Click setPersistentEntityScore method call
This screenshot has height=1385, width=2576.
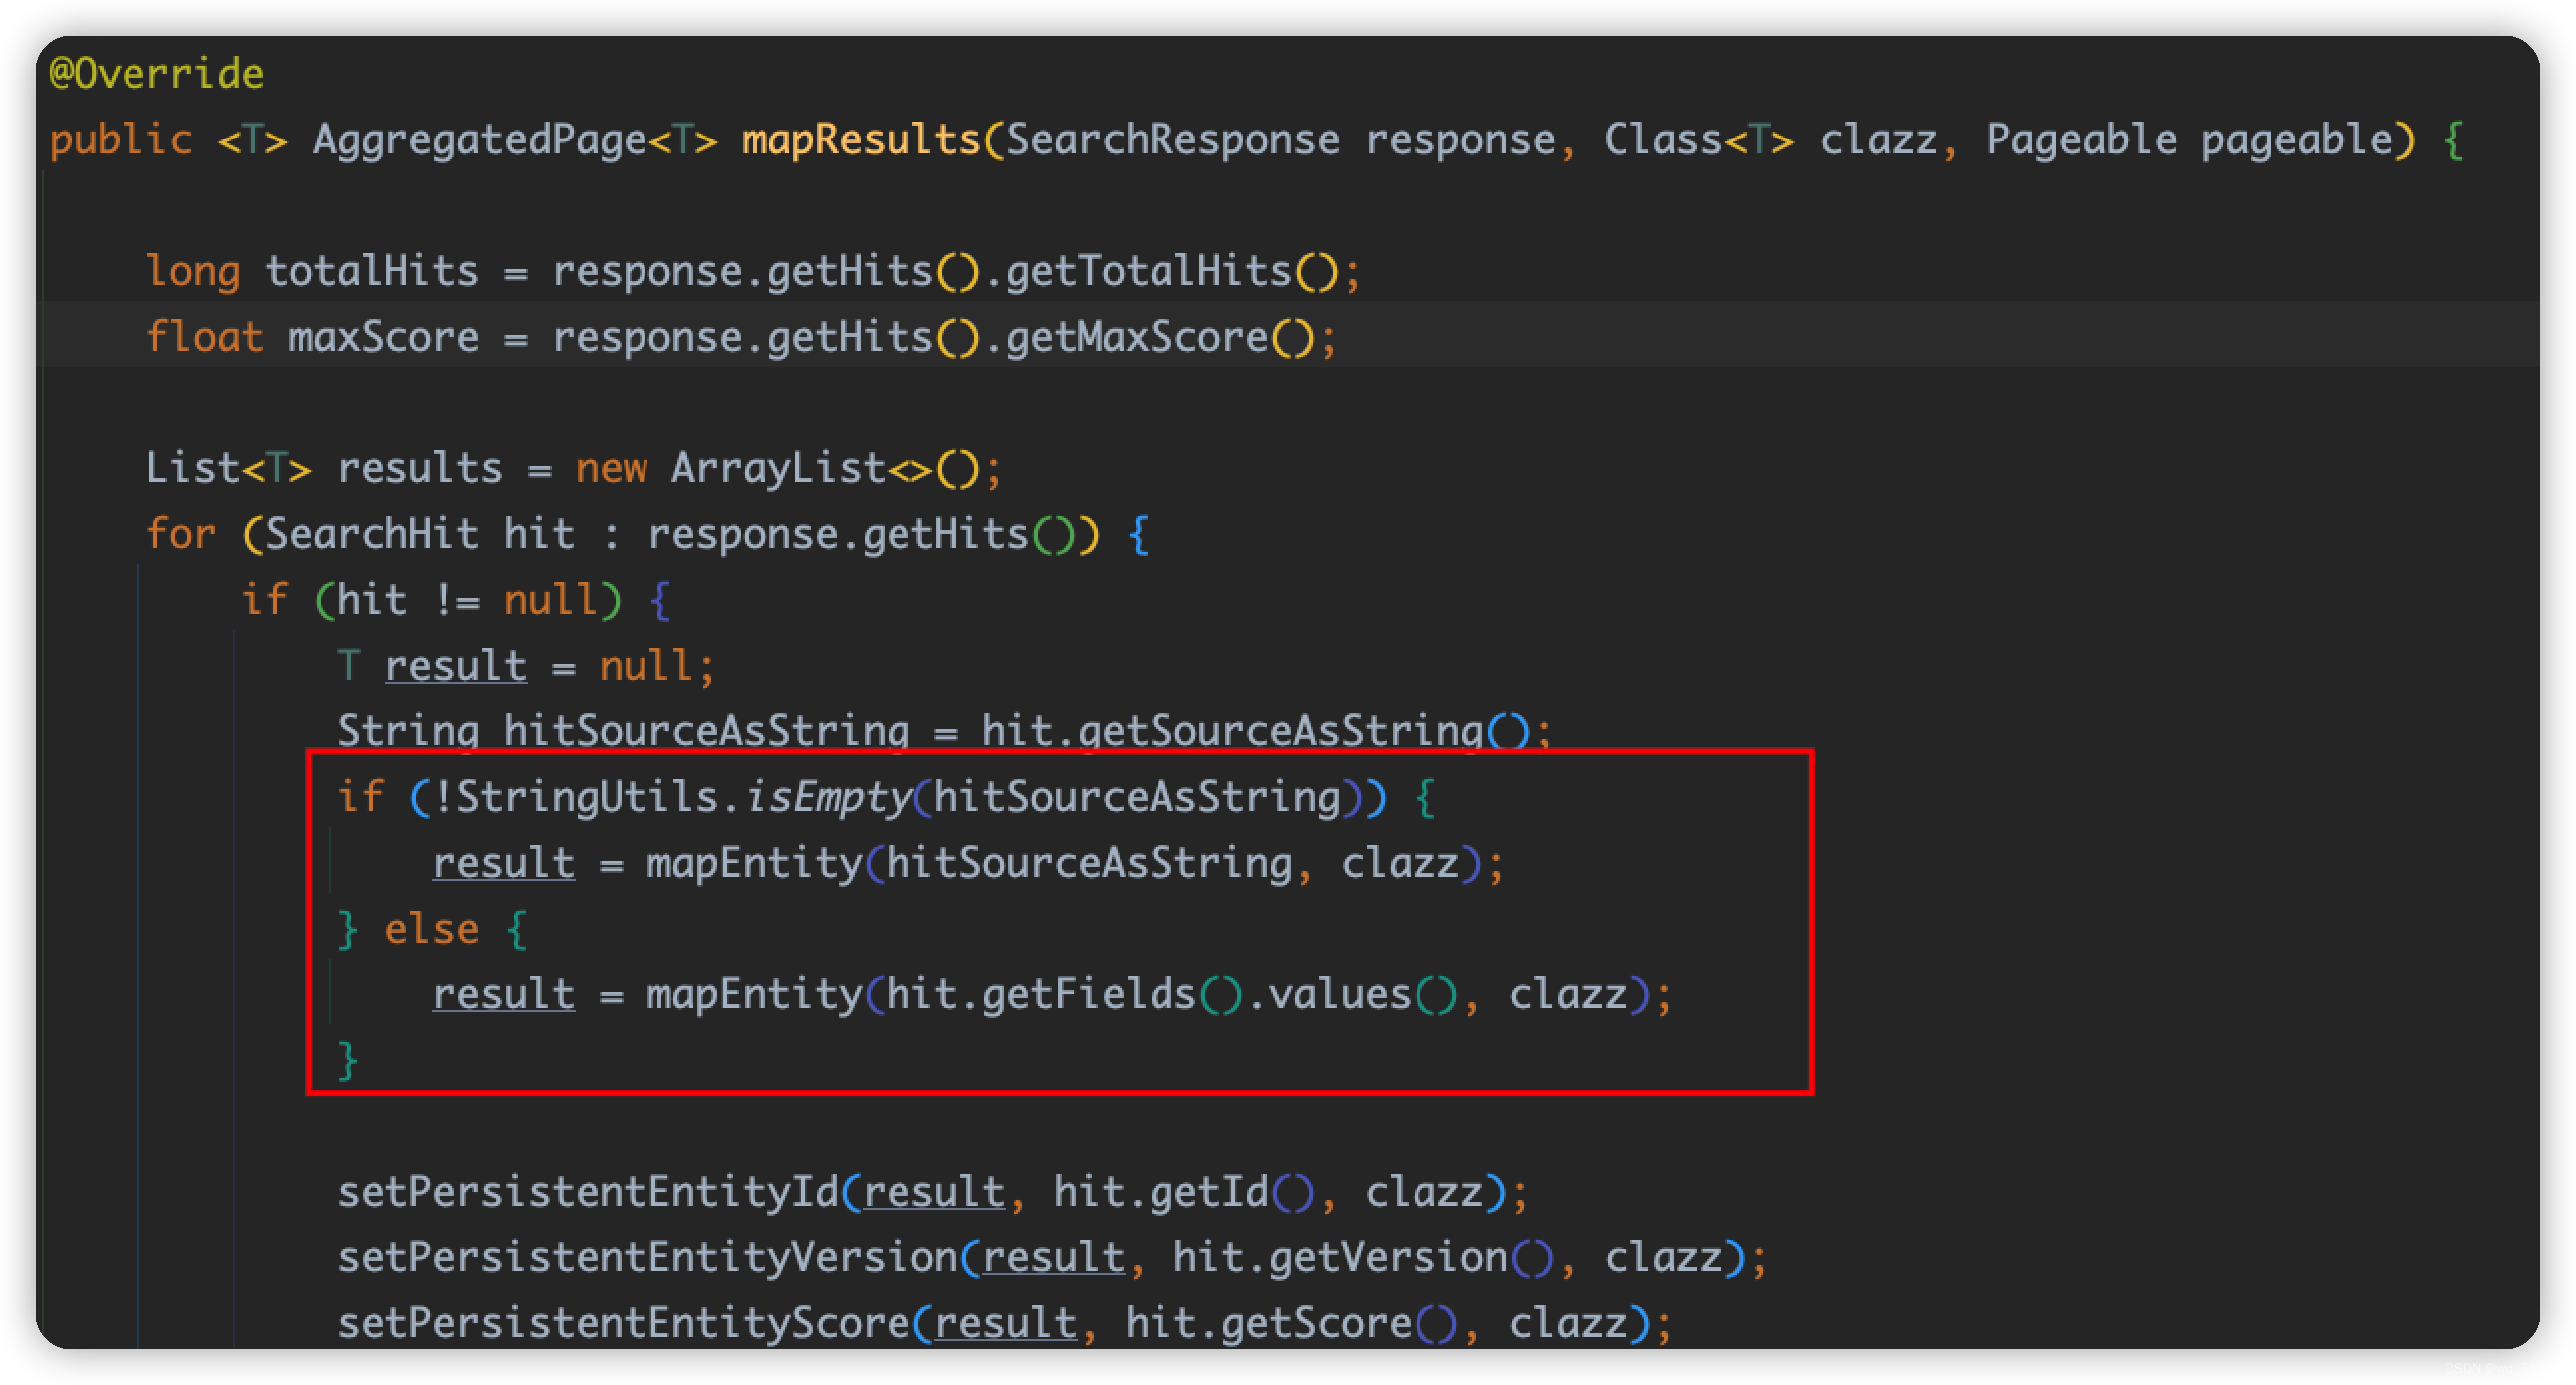click(623, 1324)
